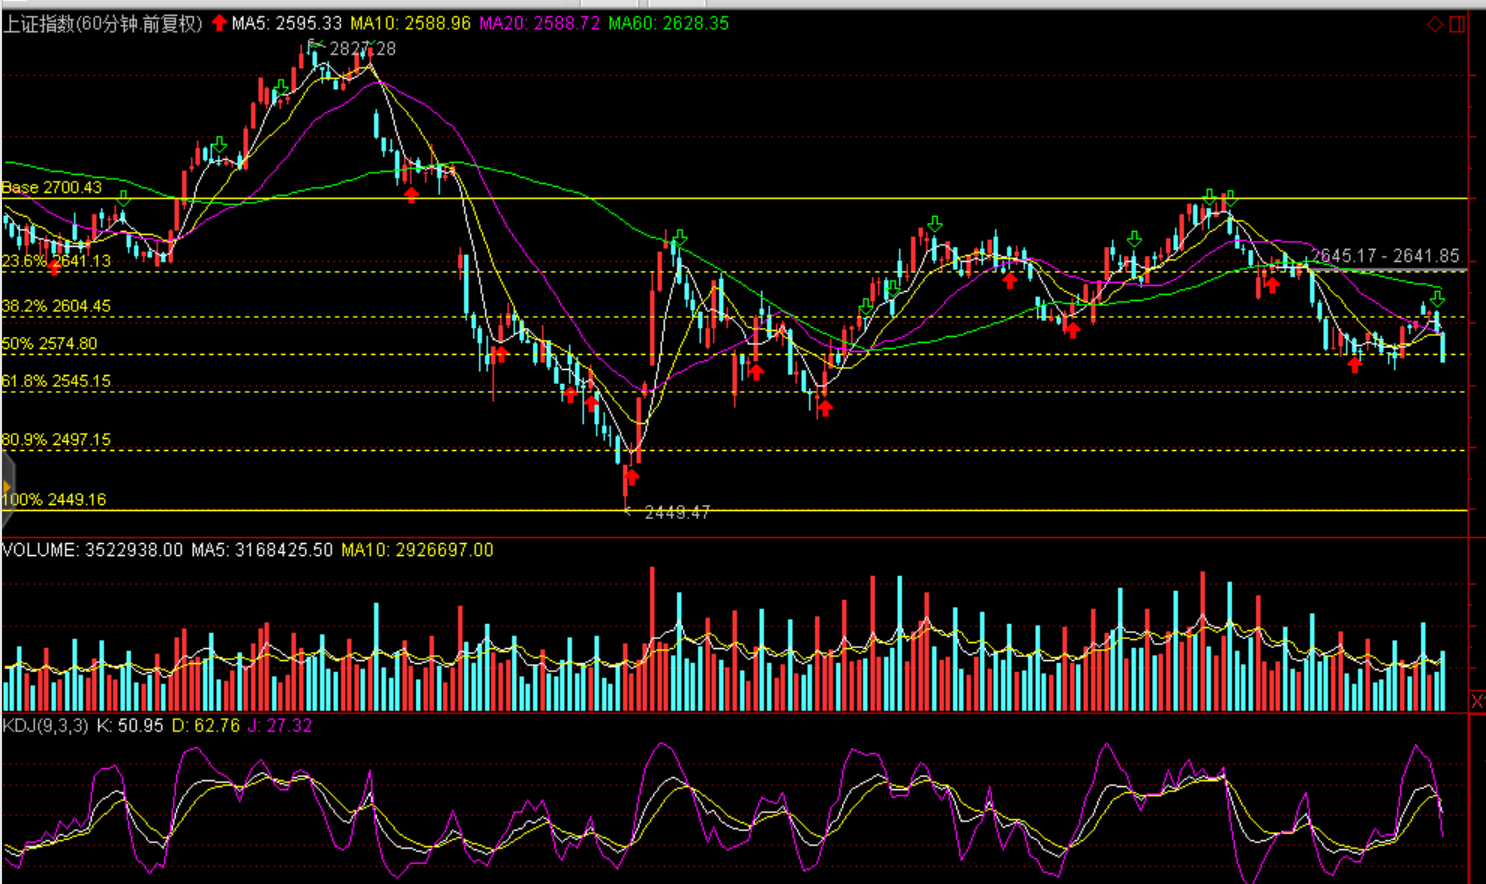
Task: Click the red diamond icon at chart top-right
Action: [x=1434, y=24]
